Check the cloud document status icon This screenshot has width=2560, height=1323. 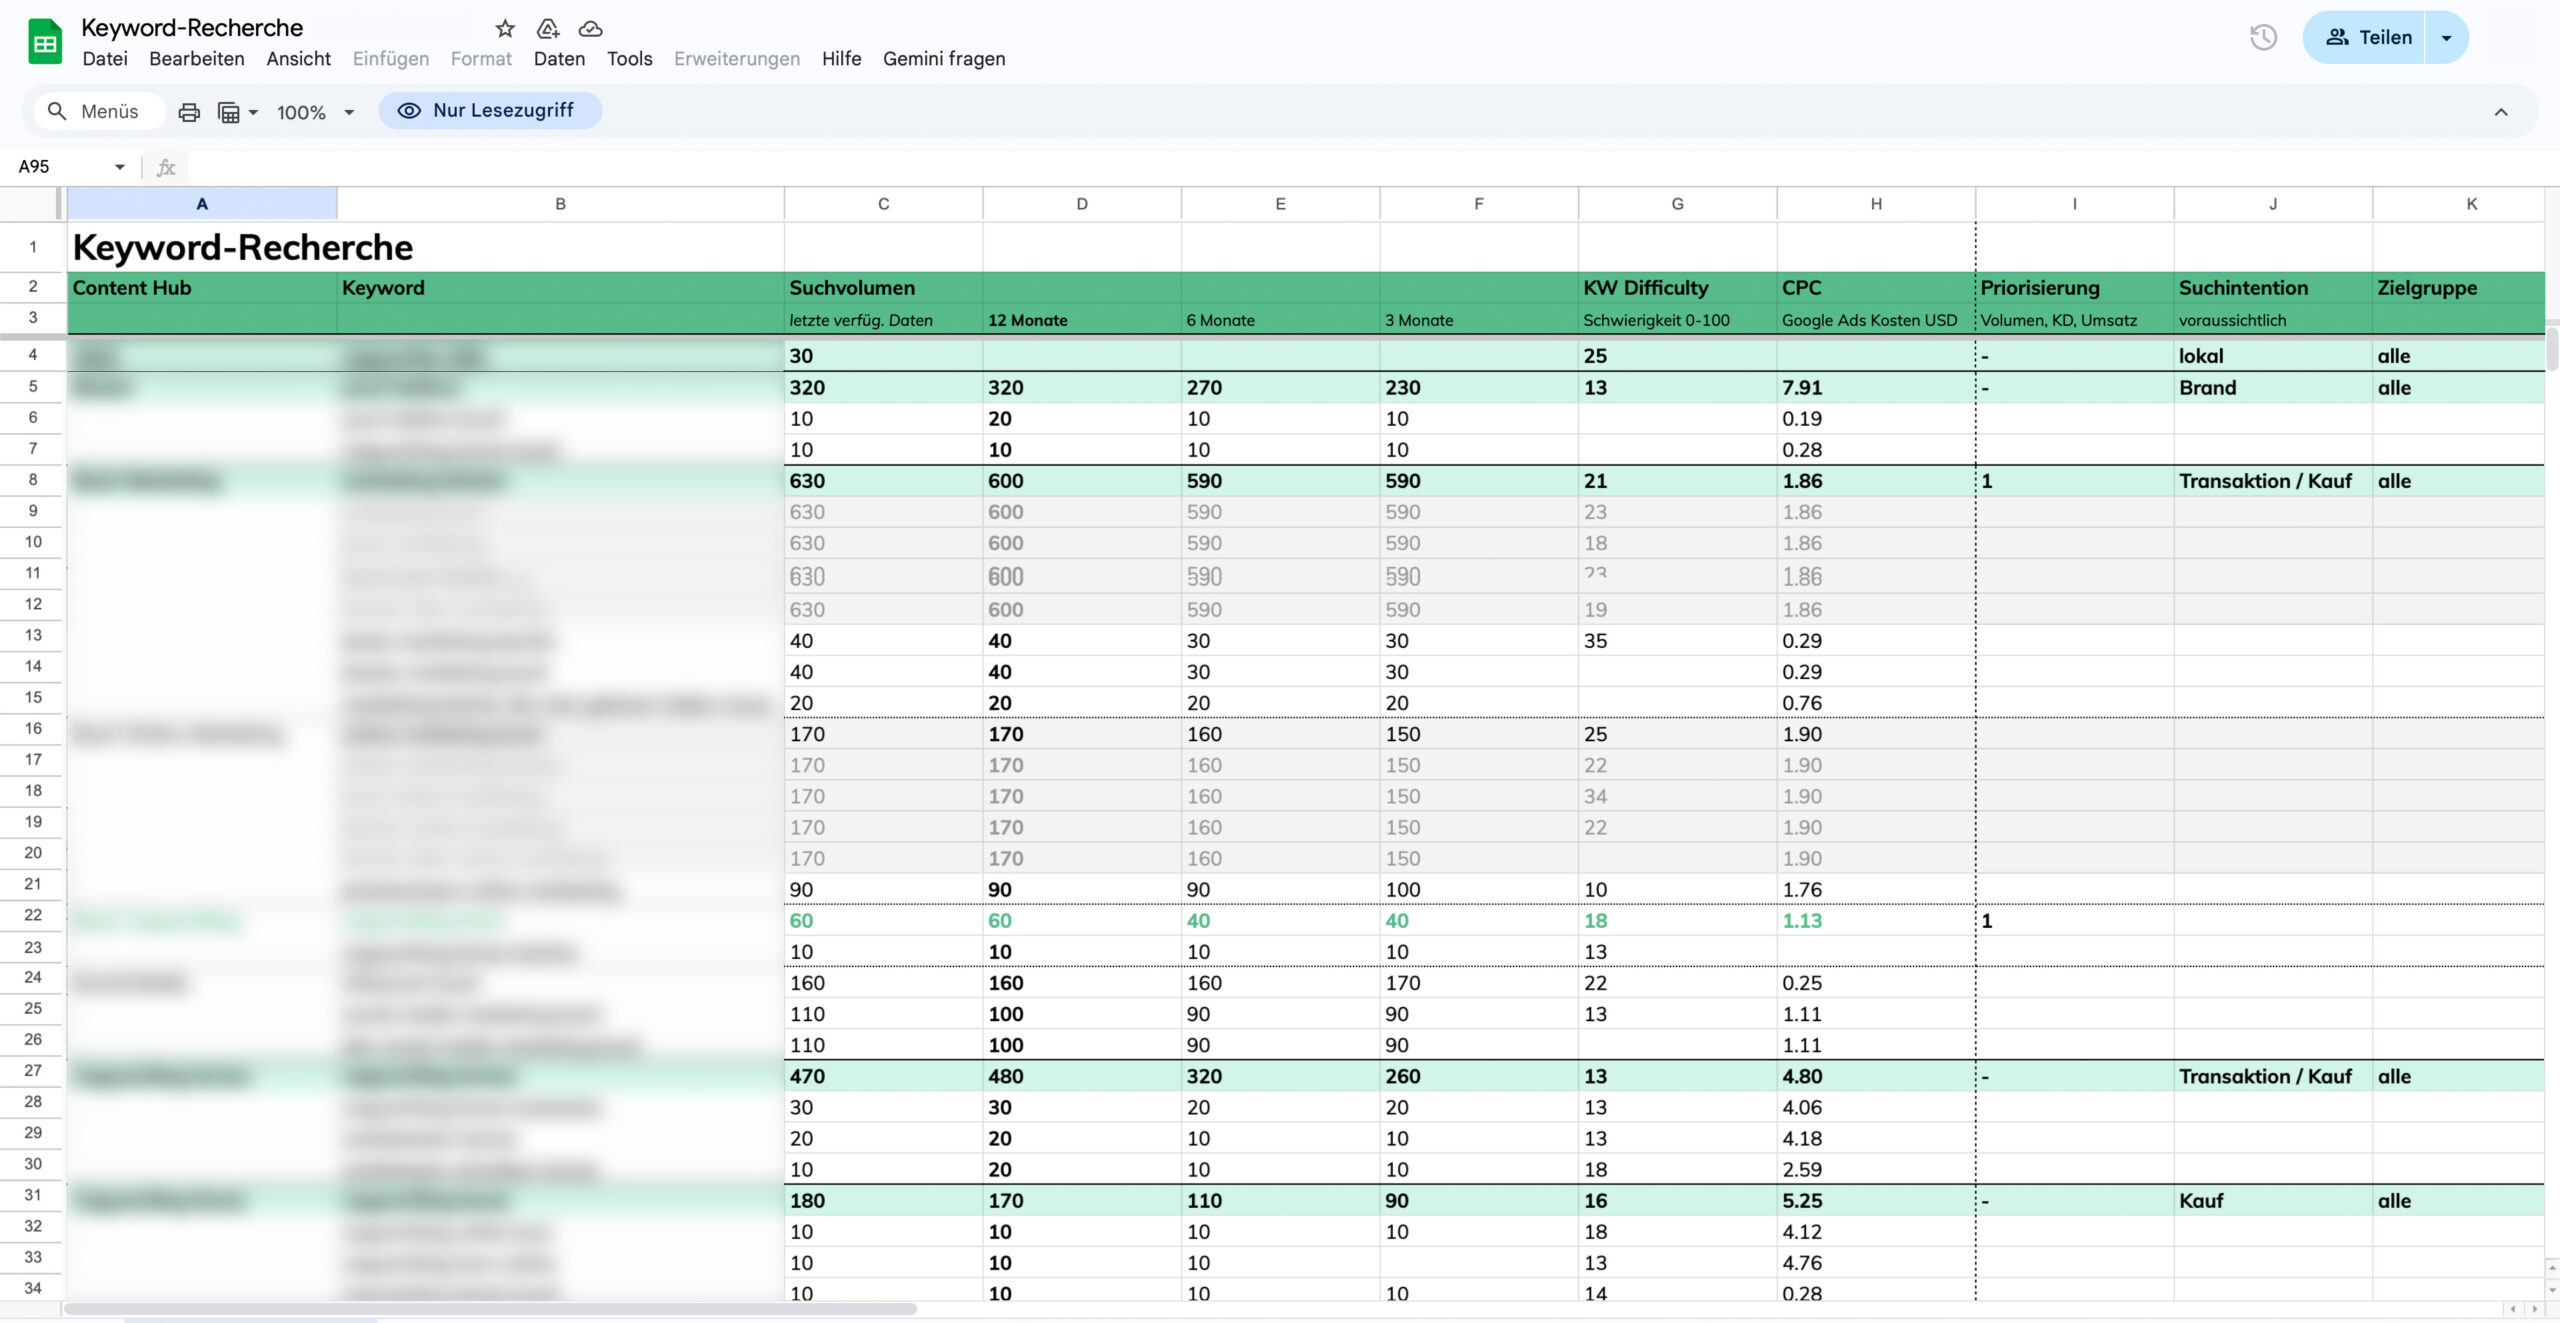[x=591, y=29]
